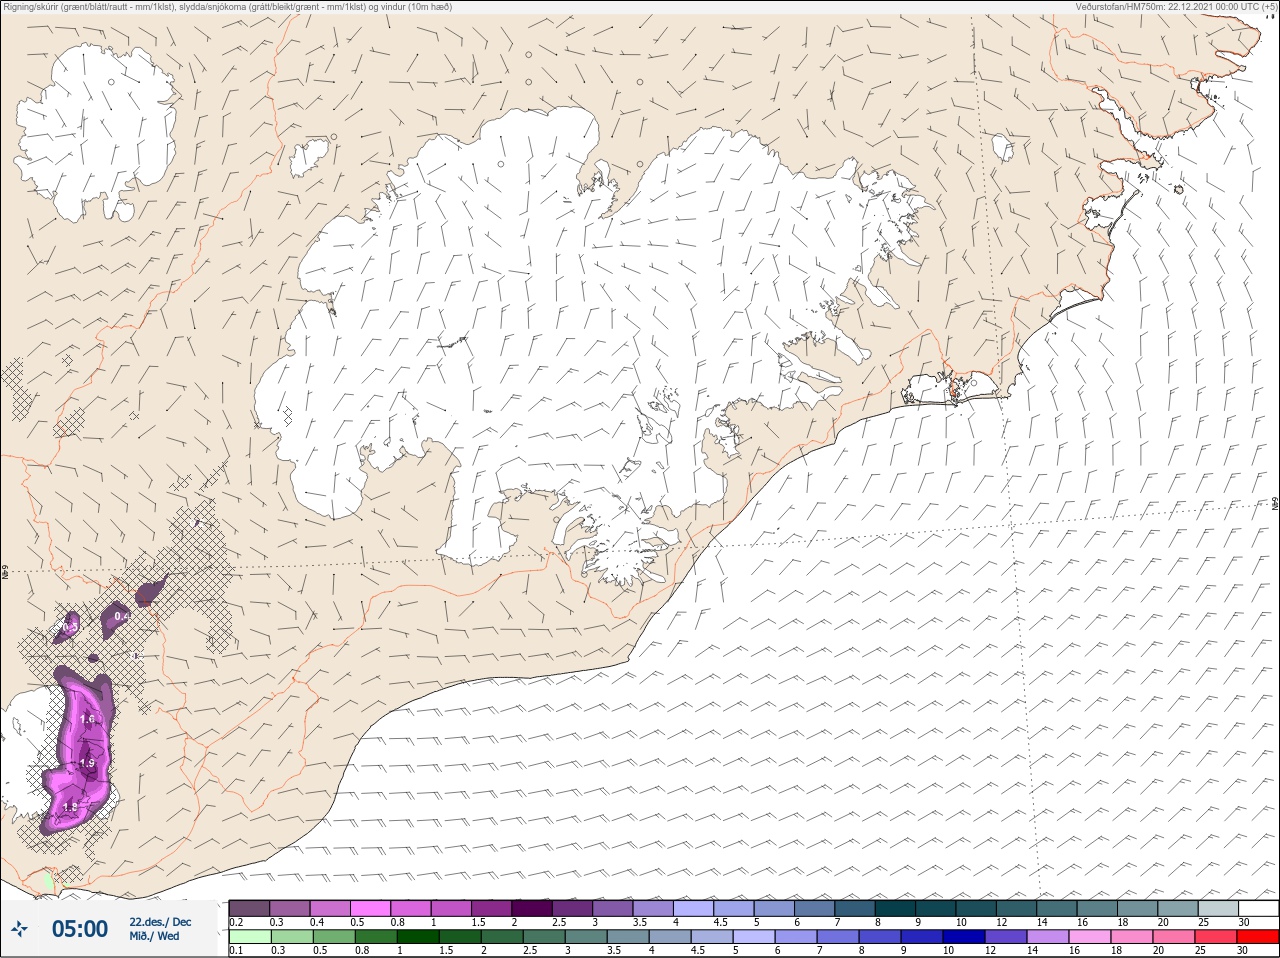The width and height of the screenshot is (1280, 958).
Task: Click the 'Mið./ Wed' weekday text
Action: 154,936
